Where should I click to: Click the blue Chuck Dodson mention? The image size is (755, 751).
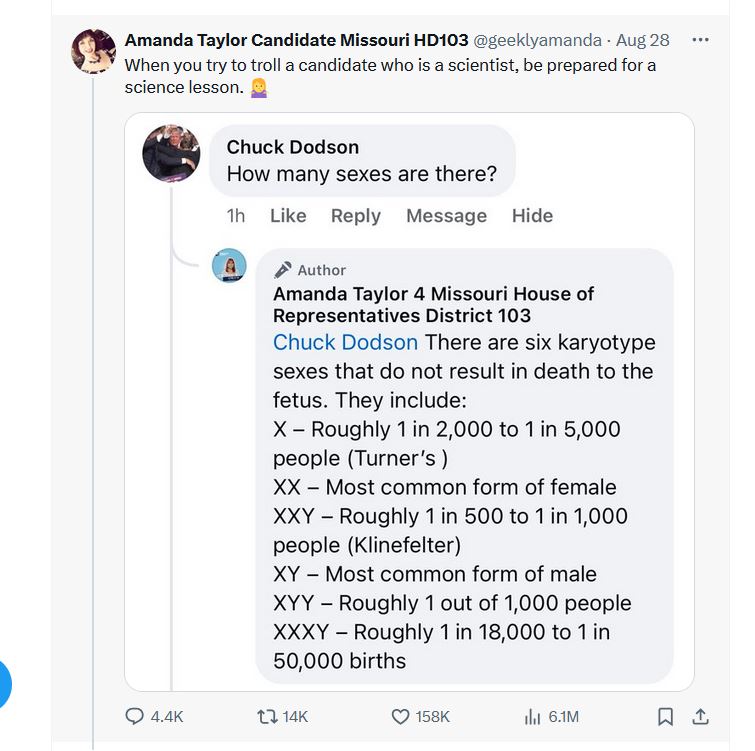tap(345, 342)
